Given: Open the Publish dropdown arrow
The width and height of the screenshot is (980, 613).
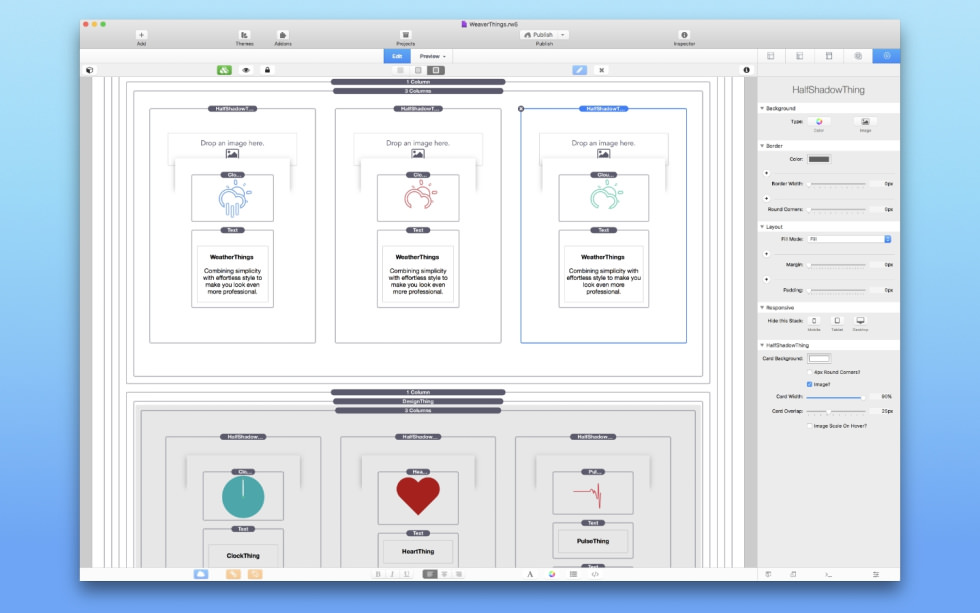Looking at the screenshot, I should (562, 35).
